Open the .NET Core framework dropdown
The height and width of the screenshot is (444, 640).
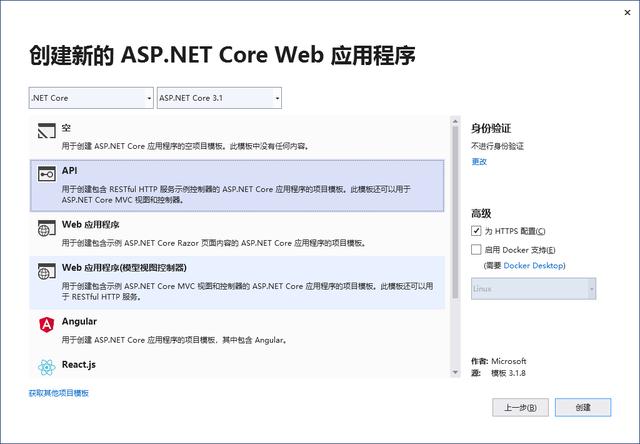click(x=91, y=98)
